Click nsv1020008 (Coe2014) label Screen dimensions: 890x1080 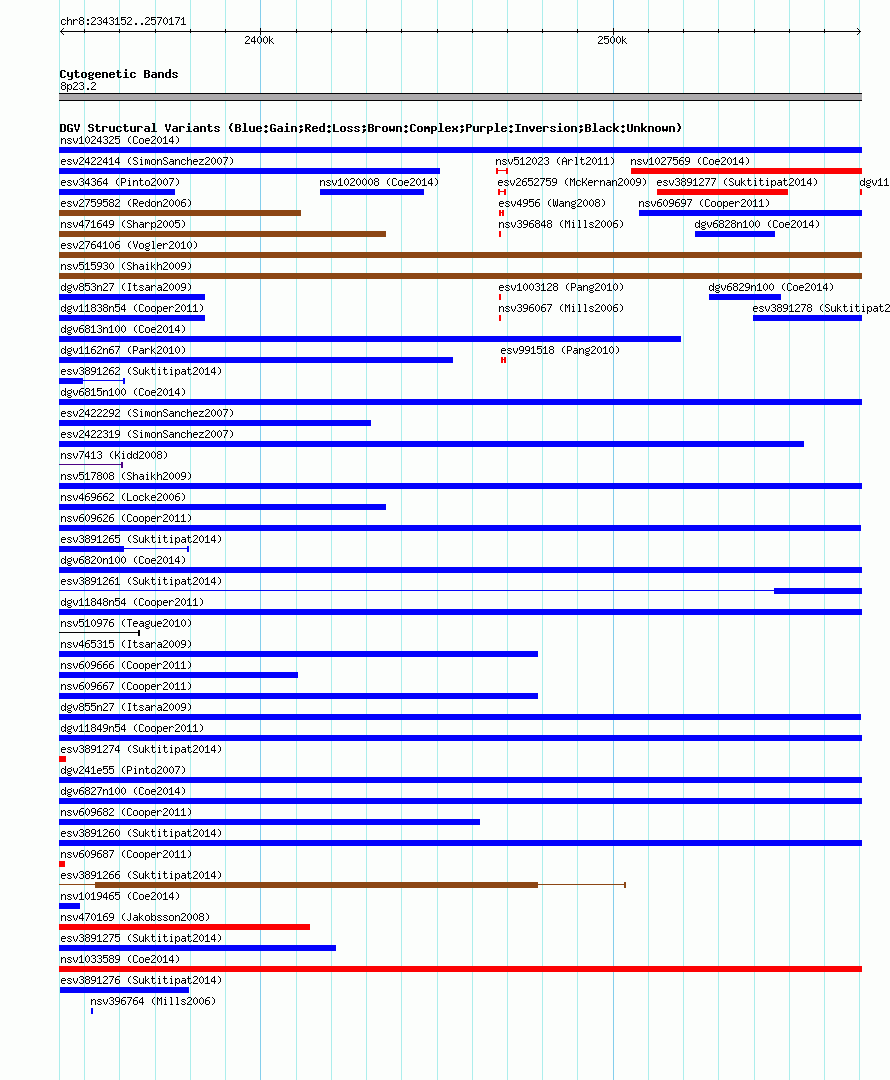point(379,183)
